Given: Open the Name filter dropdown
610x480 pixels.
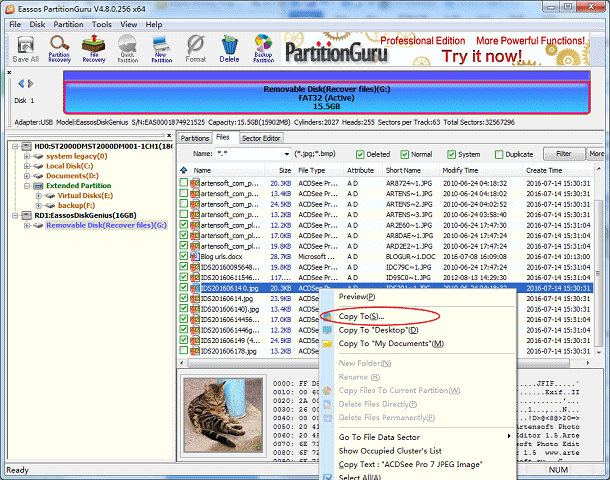Looking at the screenshot, I should click(x=287, y=154).
